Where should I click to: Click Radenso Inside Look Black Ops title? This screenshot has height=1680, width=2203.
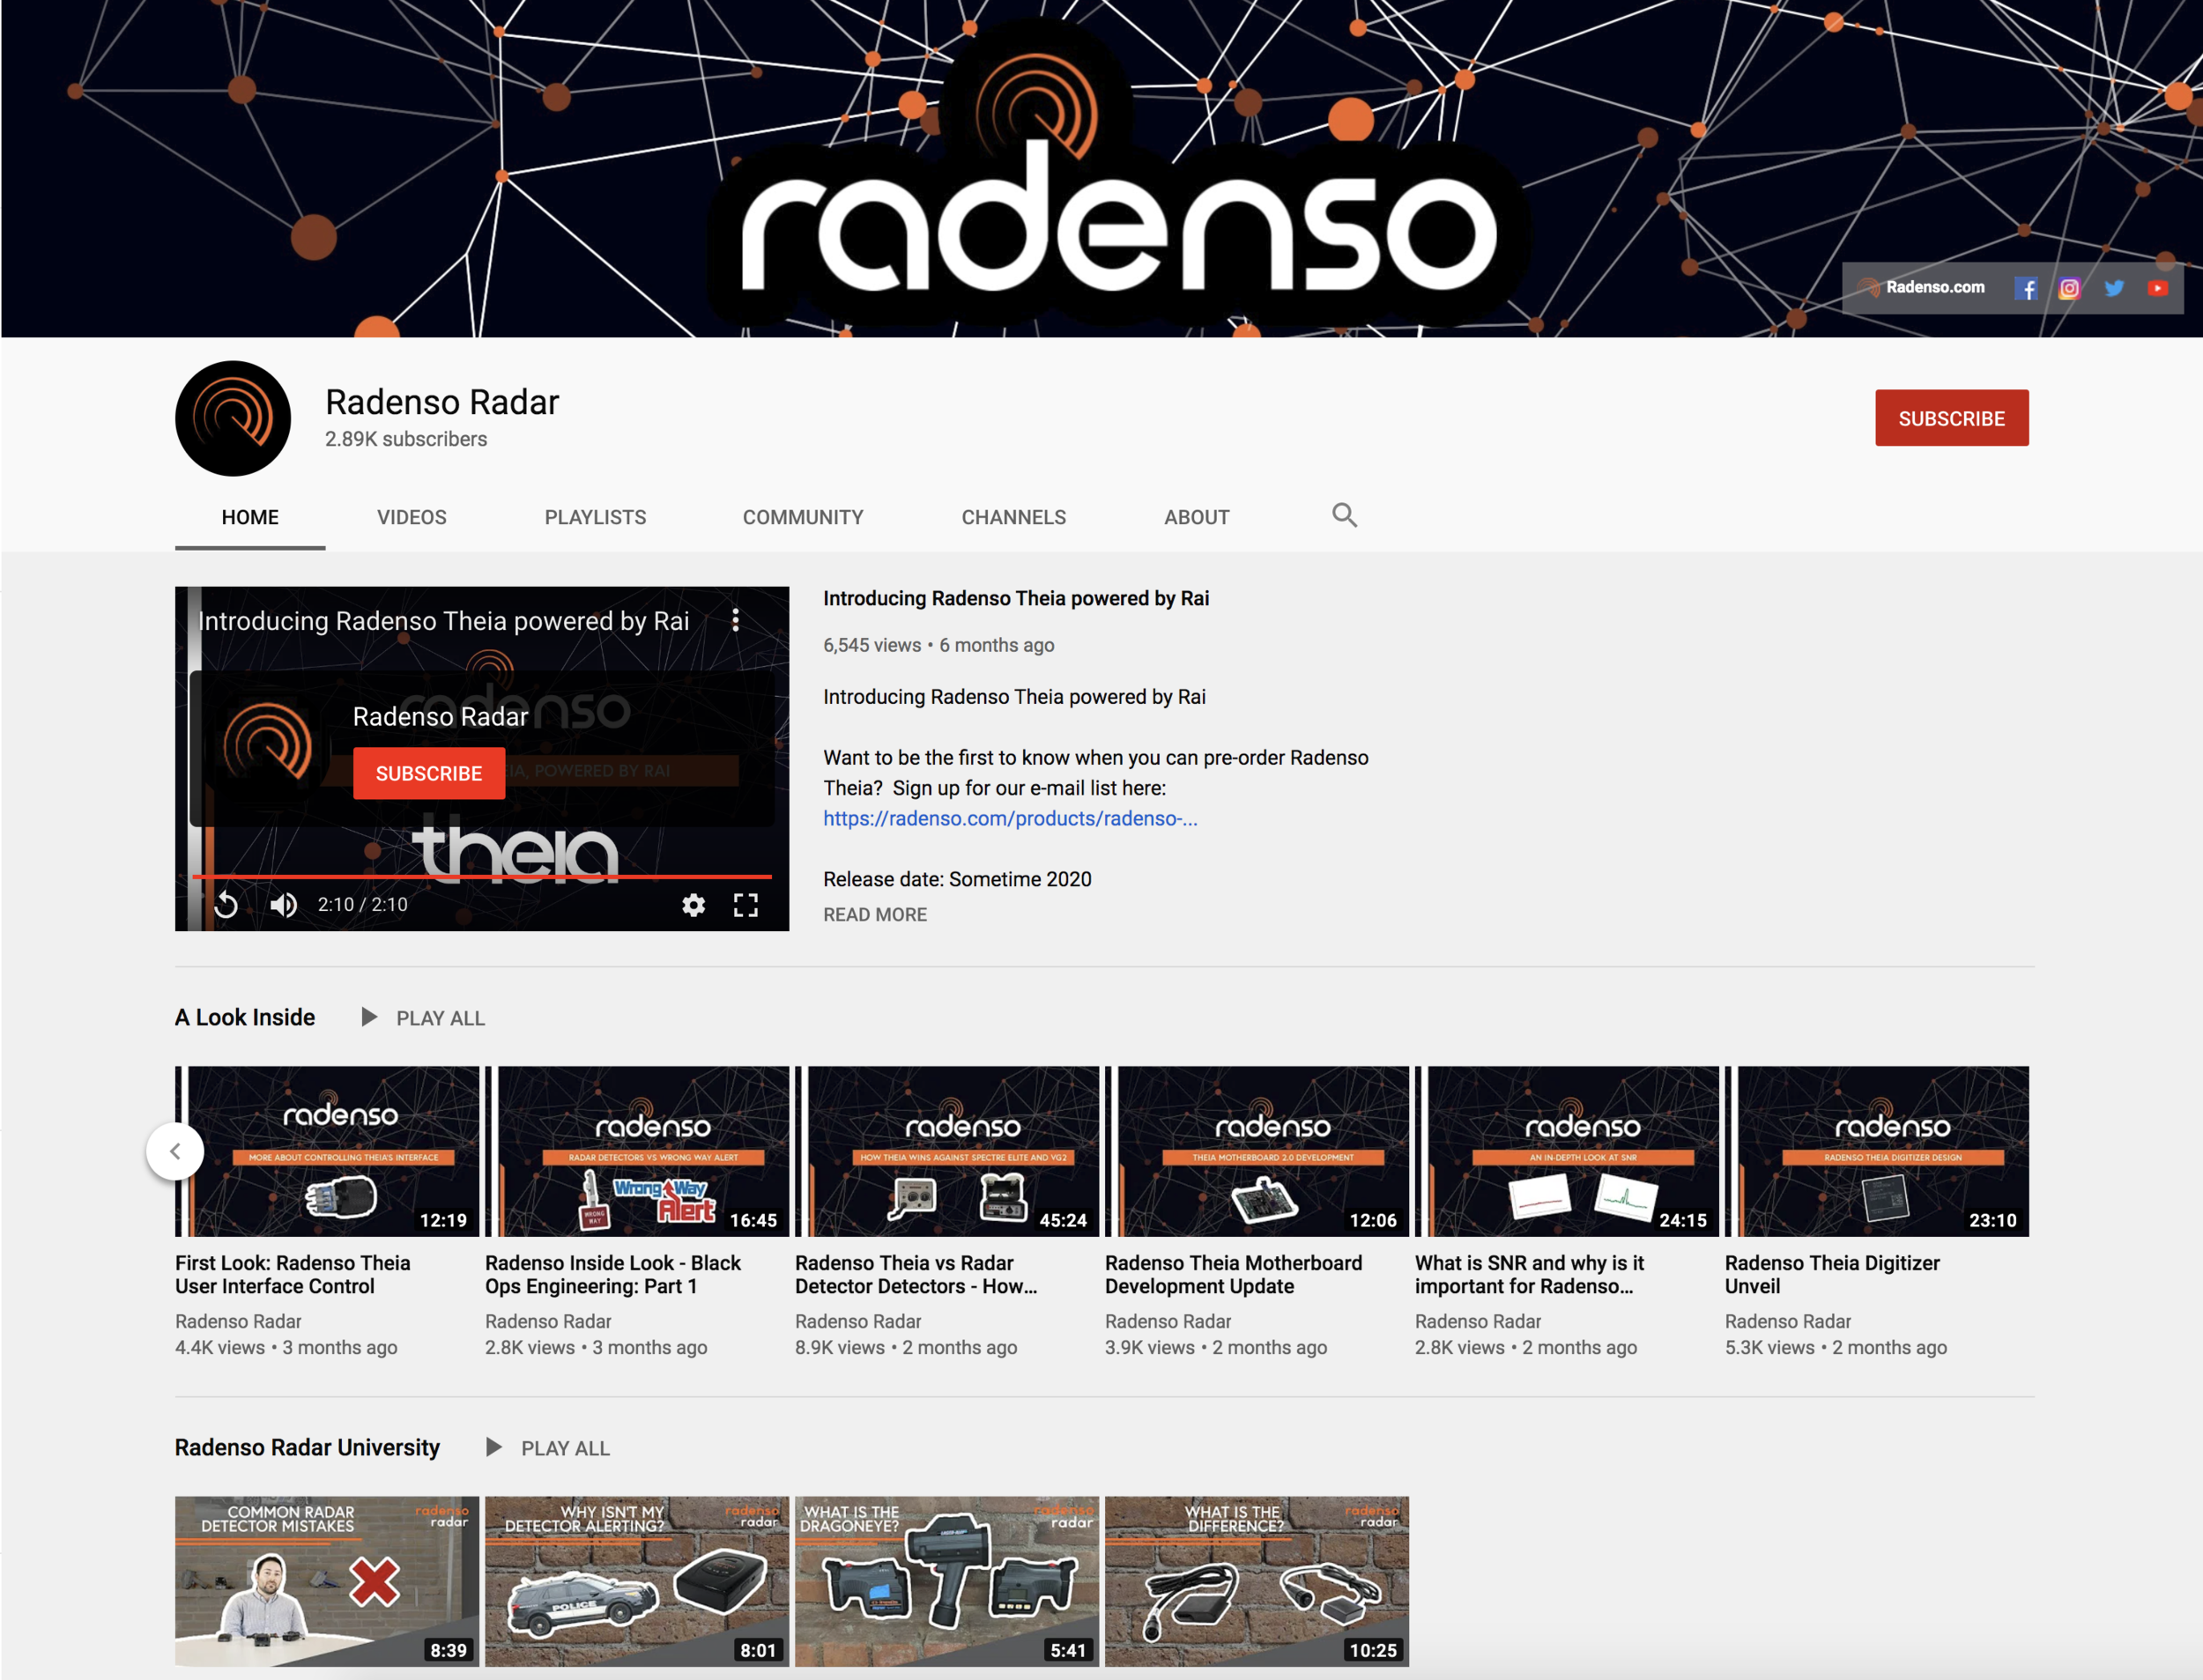point(613,1274)
